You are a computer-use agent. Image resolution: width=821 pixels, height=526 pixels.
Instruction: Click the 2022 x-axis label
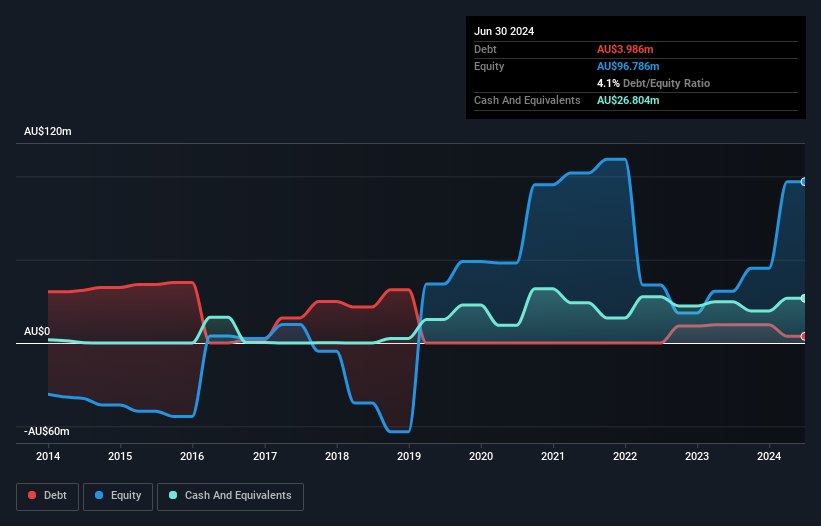click(x=625, y=456)
